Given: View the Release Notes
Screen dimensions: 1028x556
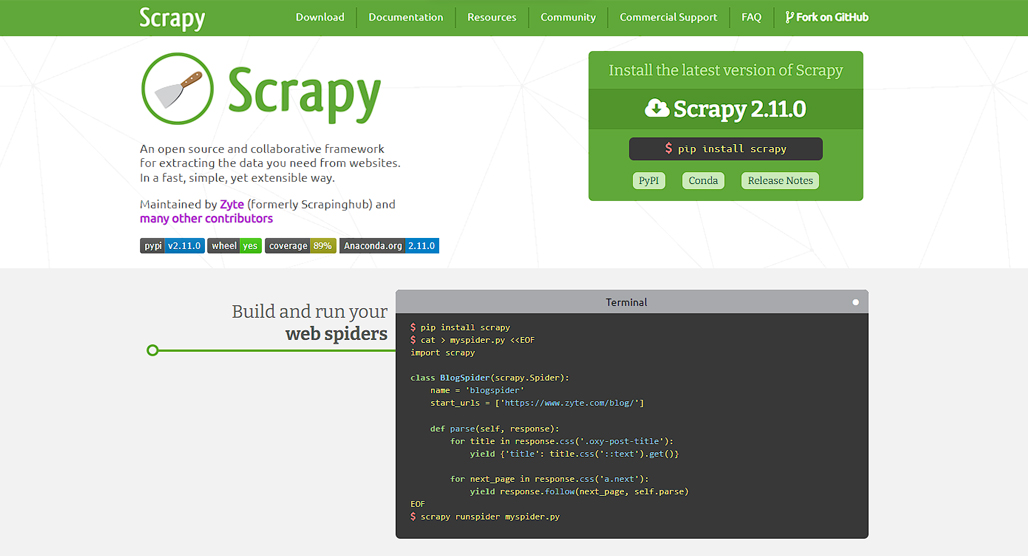Looking at the screenshot, I should pos(780,180).
